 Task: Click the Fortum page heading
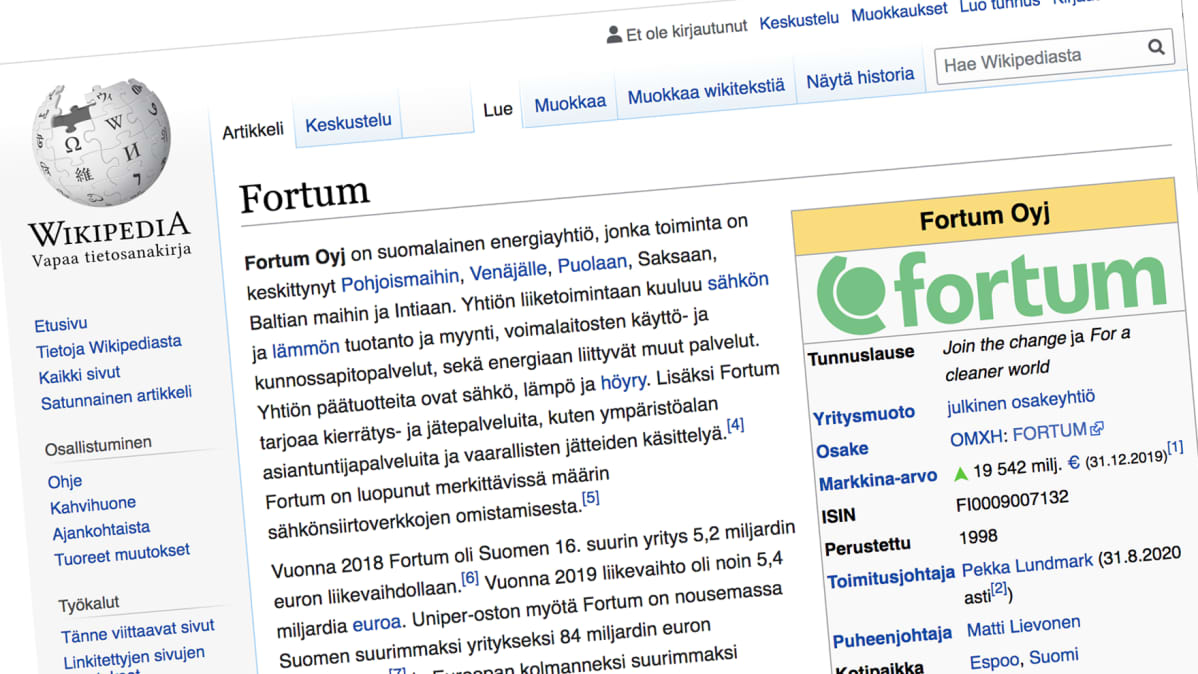[x=304, y=195]
